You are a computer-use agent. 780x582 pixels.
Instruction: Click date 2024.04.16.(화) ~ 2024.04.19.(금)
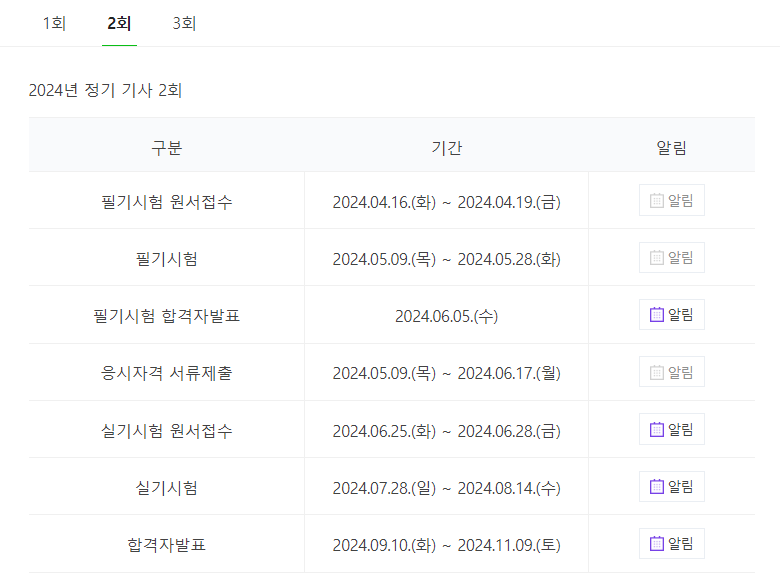446,202
